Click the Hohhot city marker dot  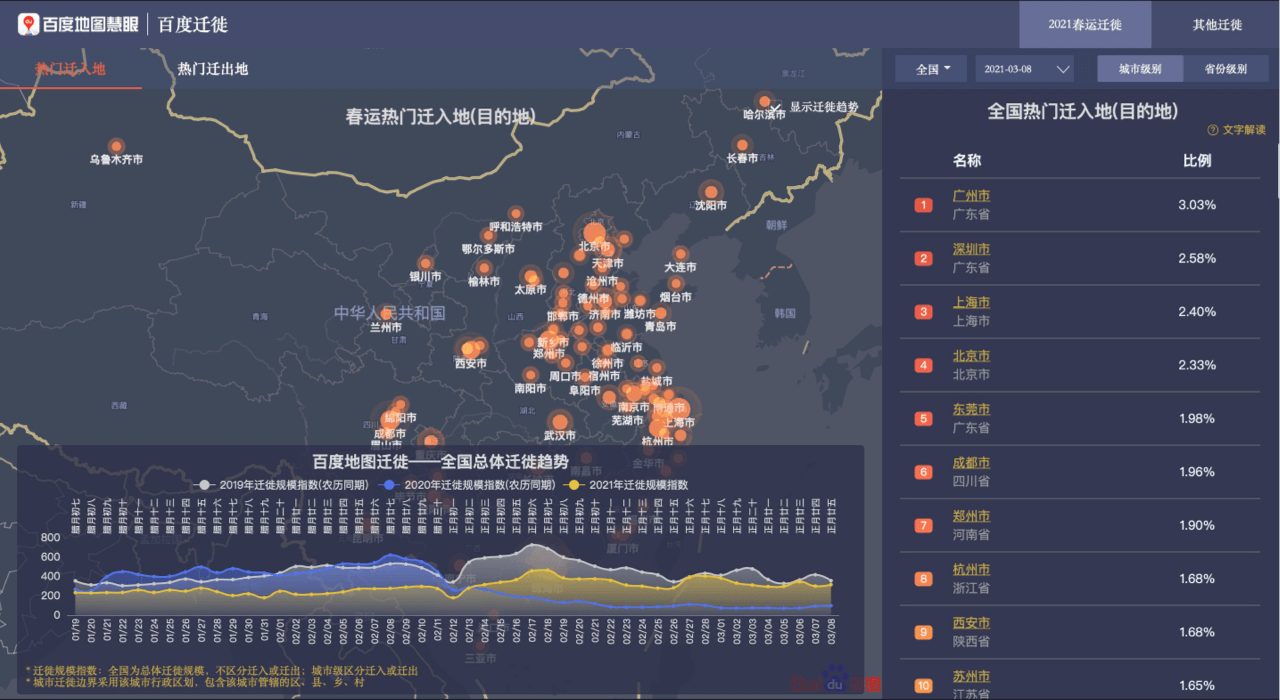516,213
